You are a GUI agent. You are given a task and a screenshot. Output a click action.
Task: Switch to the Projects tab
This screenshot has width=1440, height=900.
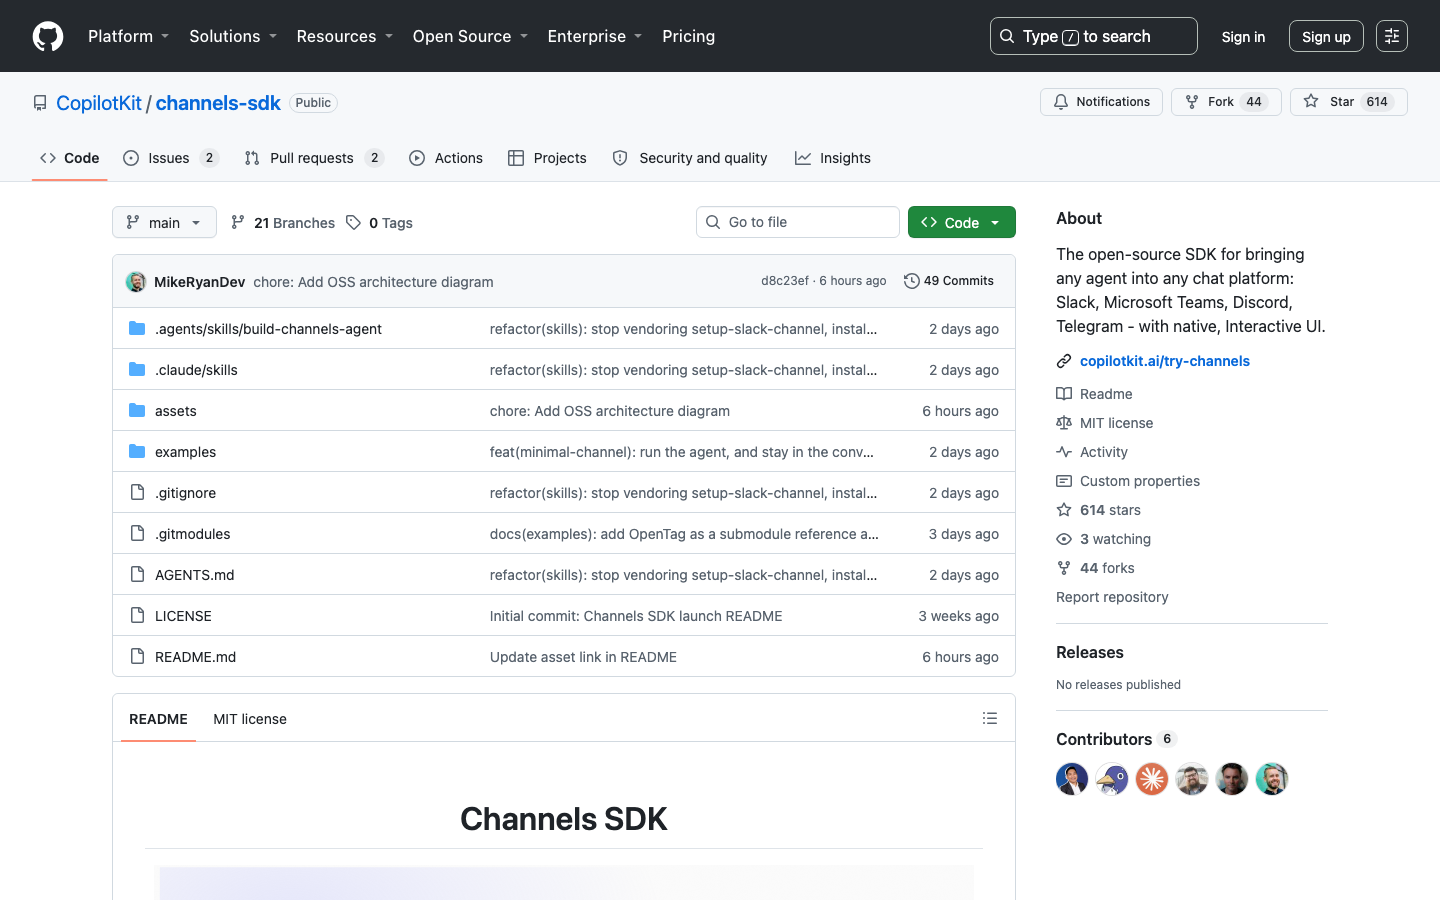coord(547,158)
